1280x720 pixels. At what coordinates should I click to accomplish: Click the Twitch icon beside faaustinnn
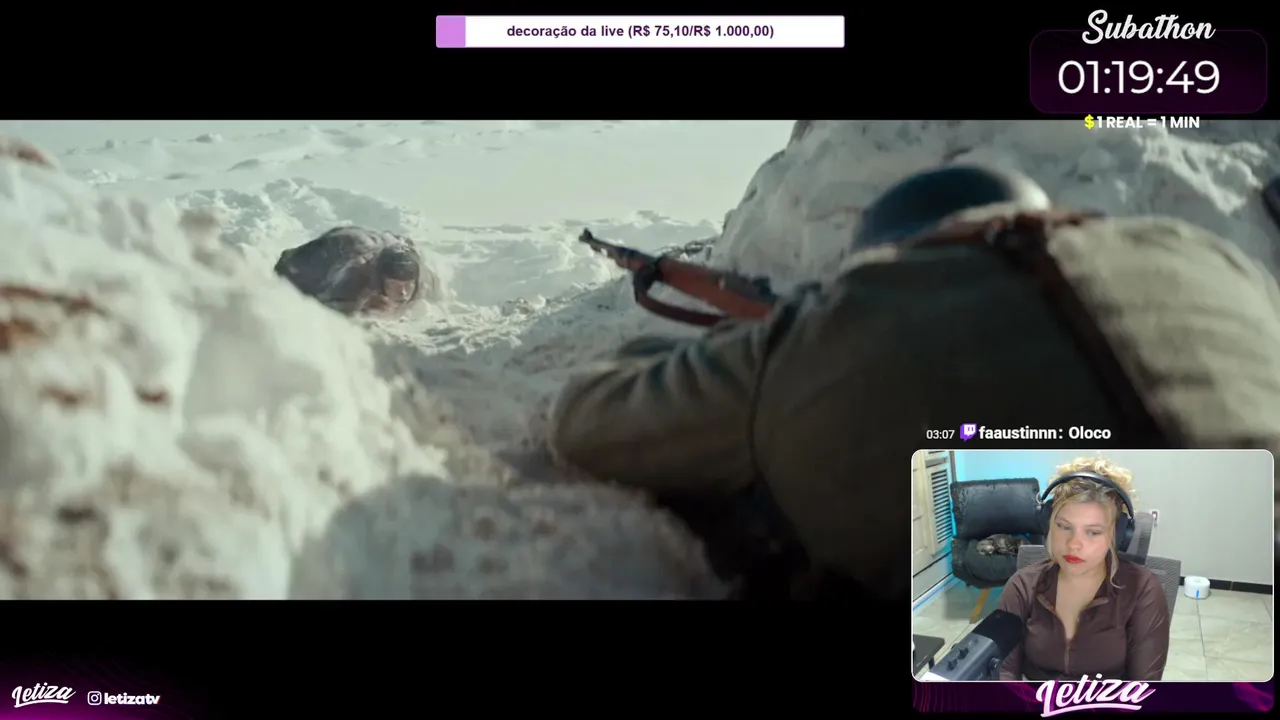[x=967, y=433]
